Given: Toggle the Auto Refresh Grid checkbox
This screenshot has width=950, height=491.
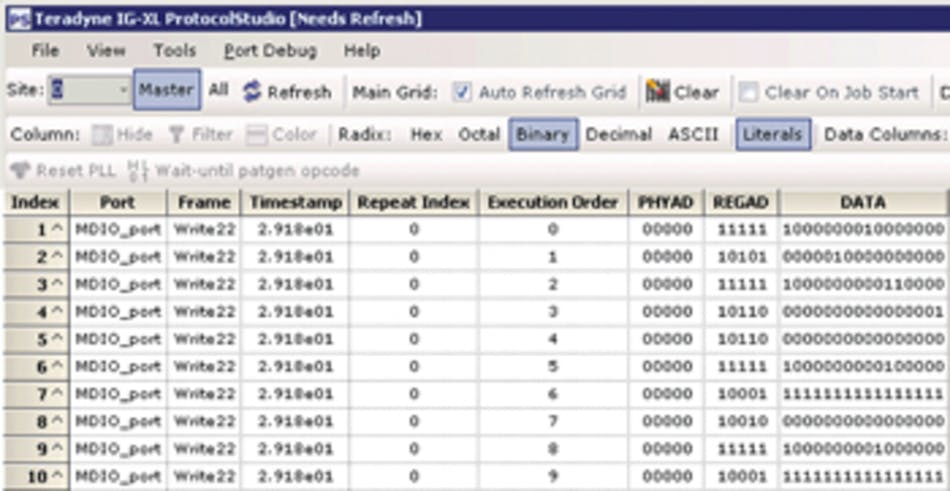Looking at the screenshot, I should pos(461,92).
